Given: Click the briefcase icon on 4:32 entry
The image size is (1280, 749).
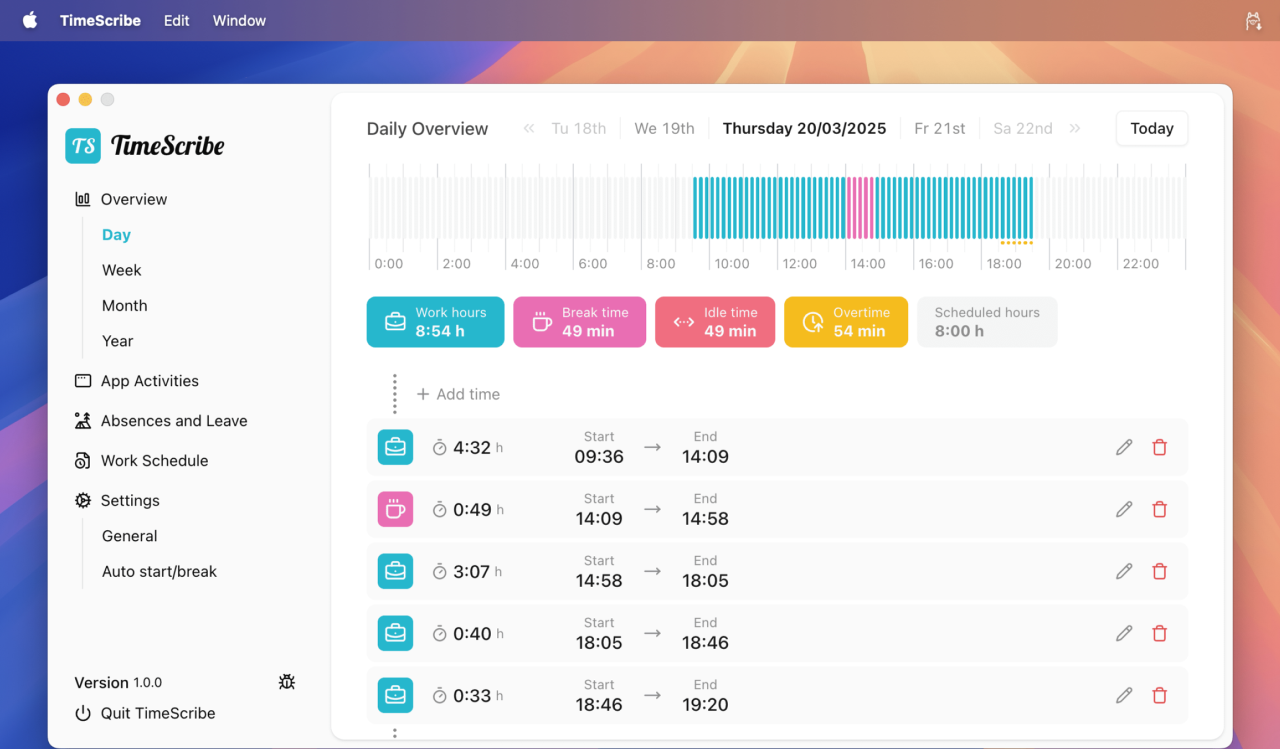Looking at the screenshot, I should (395, 447).
